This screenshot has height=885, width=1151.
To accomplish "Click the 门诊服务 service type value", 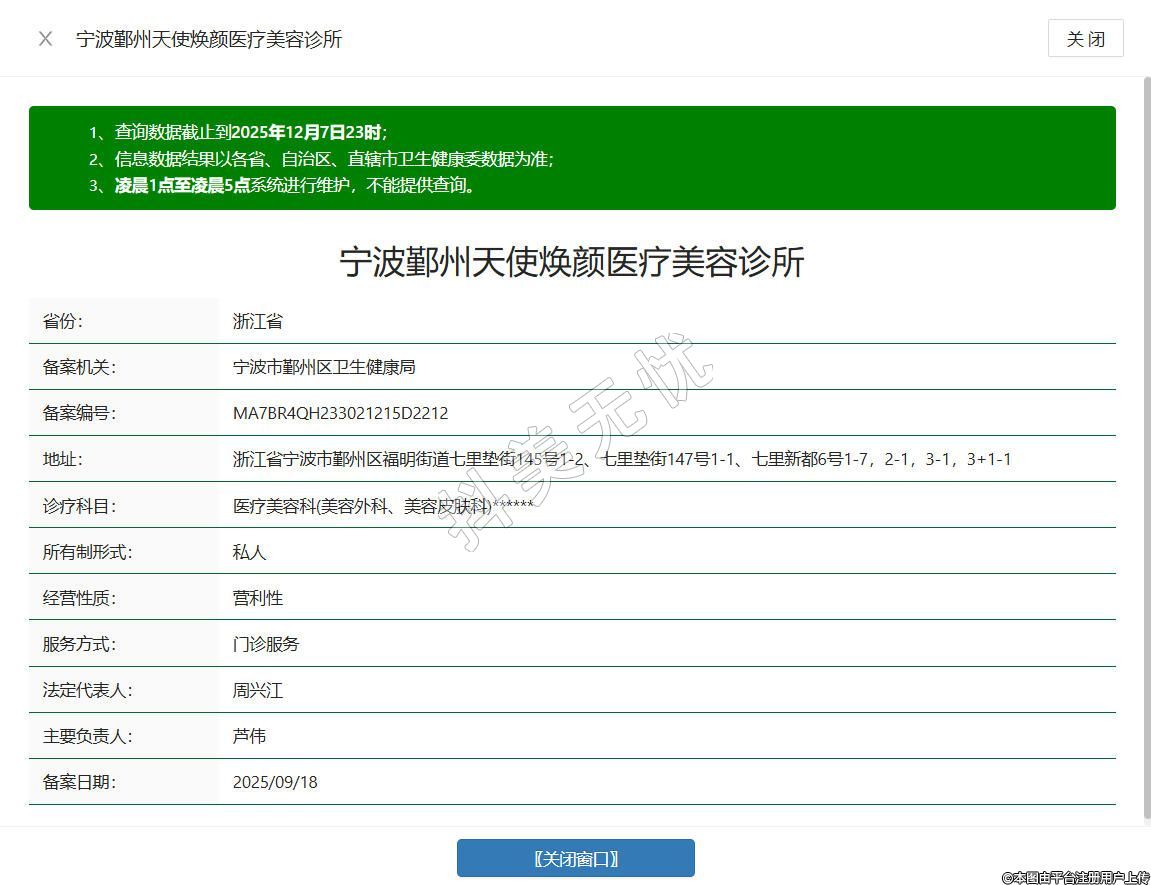I will tap(266, 644).
